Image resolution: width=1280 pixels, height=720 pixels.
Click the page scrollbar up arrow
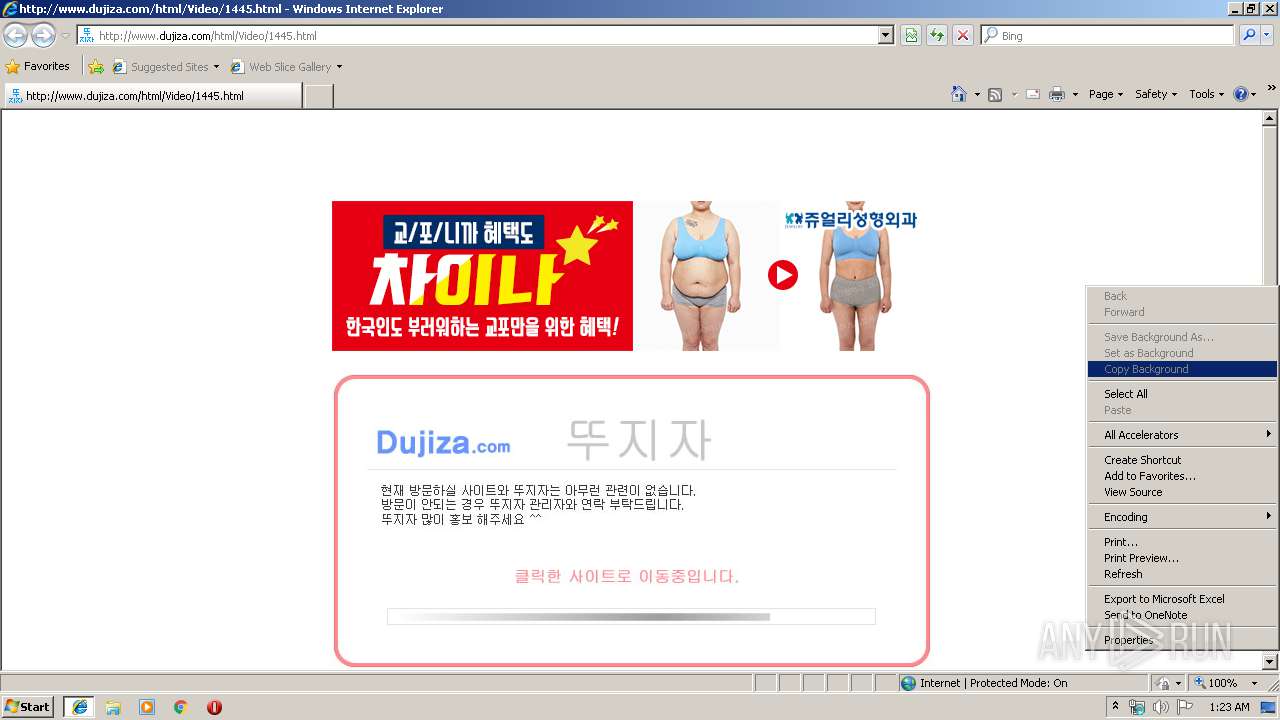(x=1270, y=118)
